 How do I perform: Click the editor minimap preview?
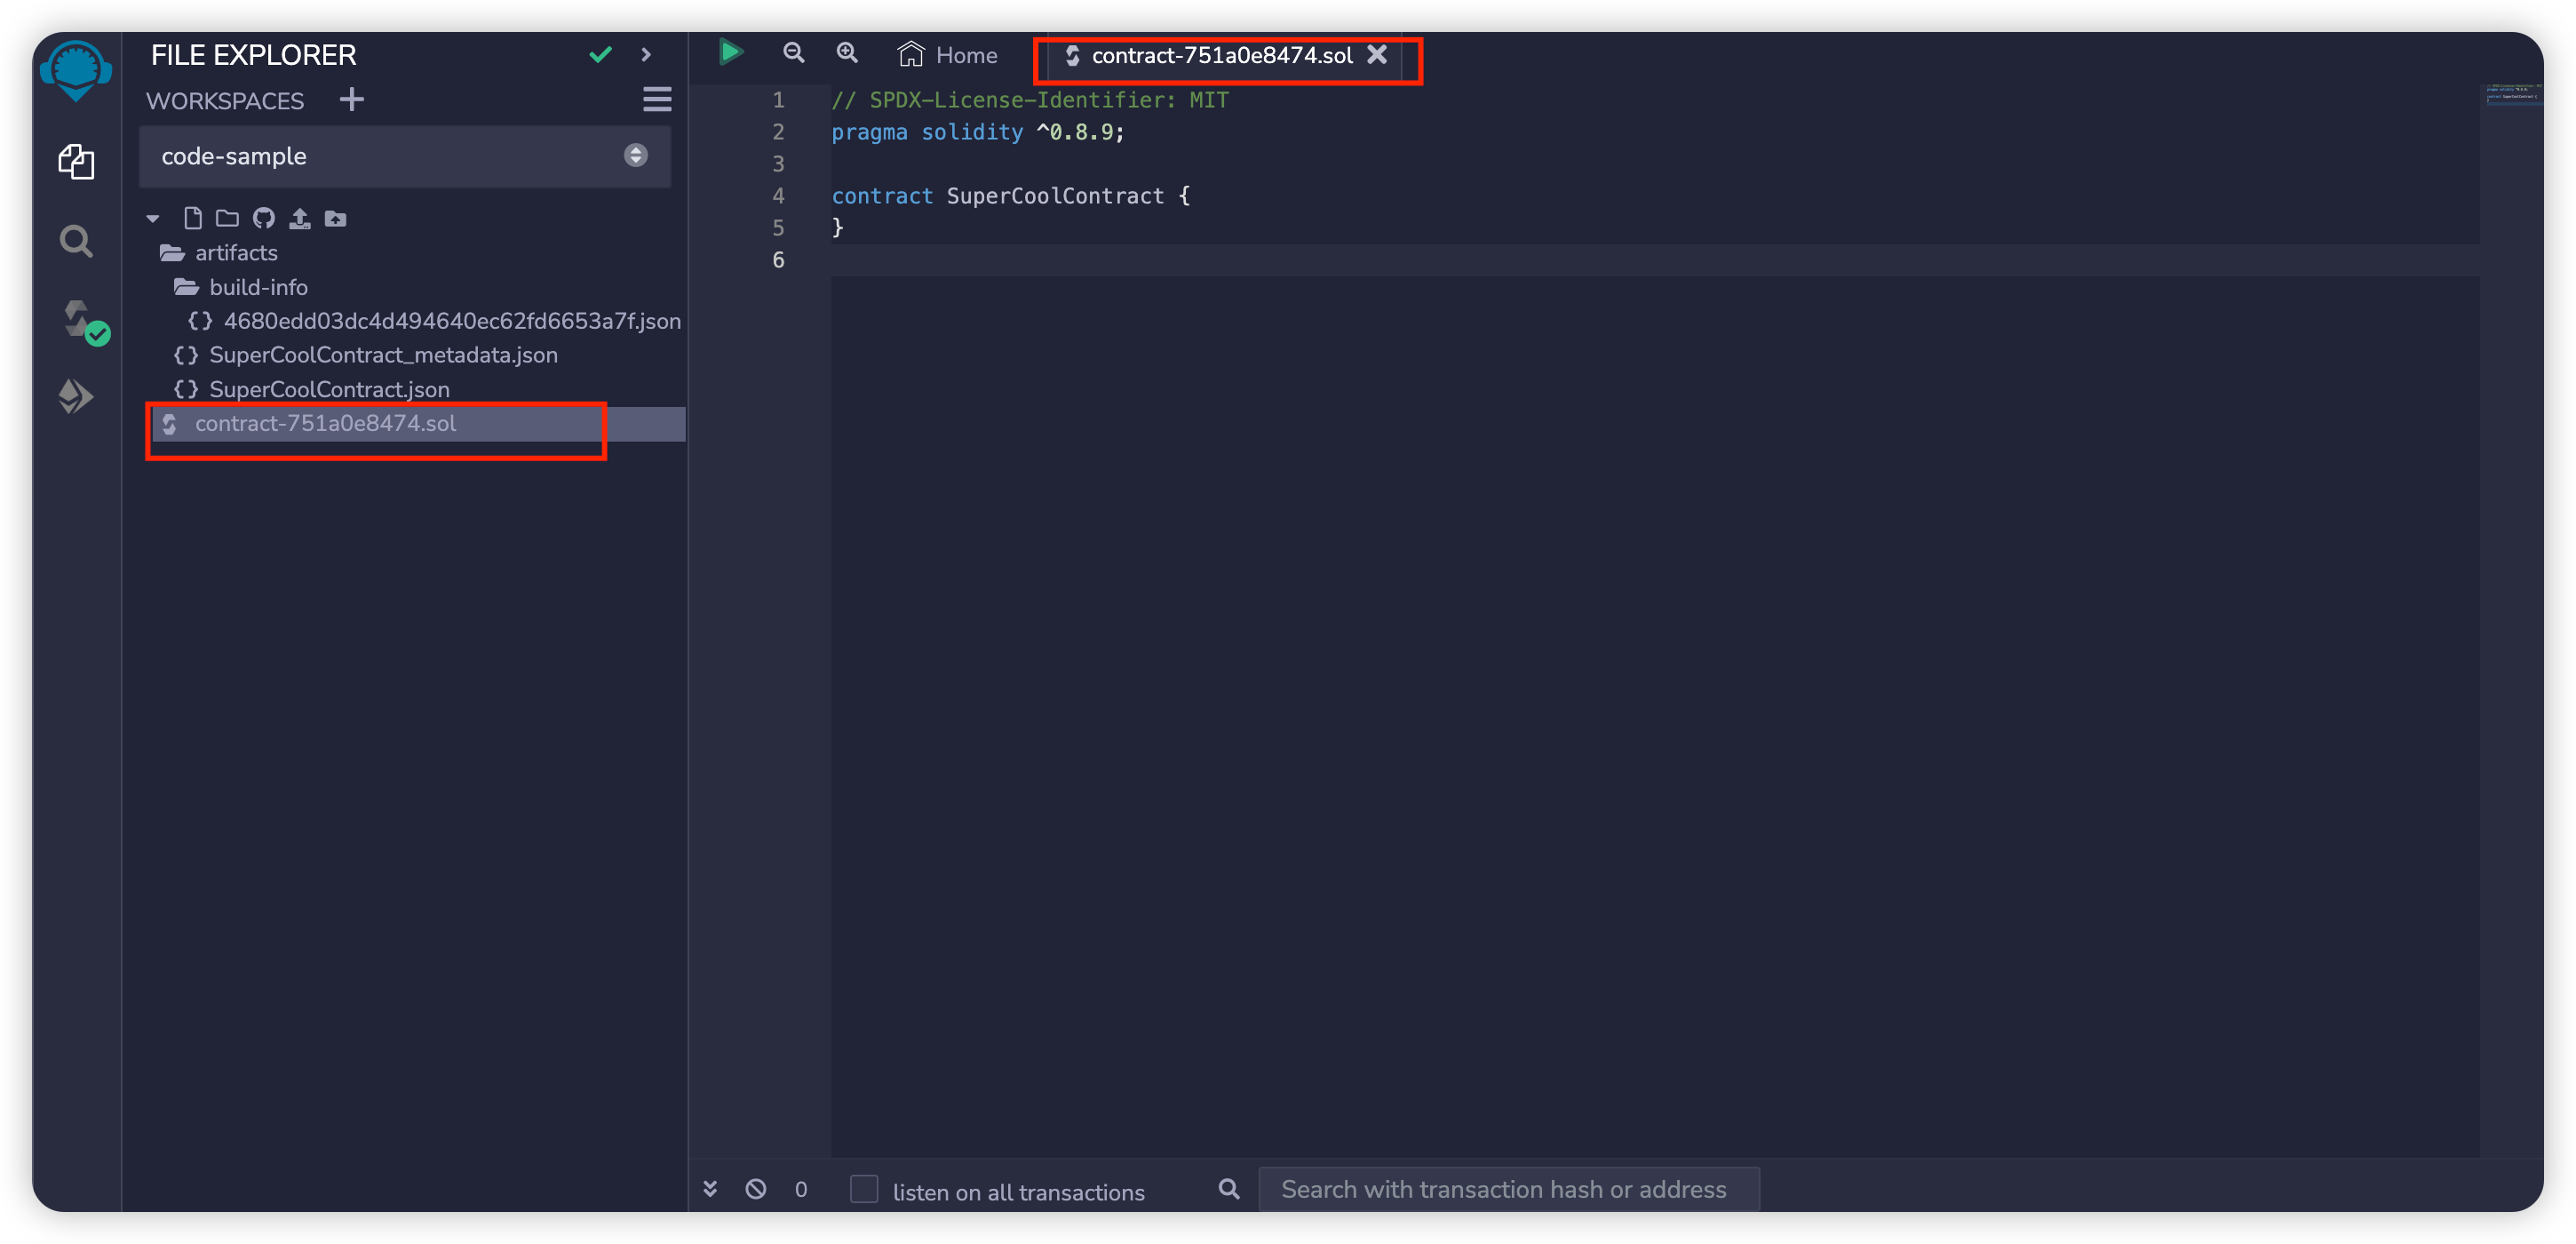[2513, 94]
